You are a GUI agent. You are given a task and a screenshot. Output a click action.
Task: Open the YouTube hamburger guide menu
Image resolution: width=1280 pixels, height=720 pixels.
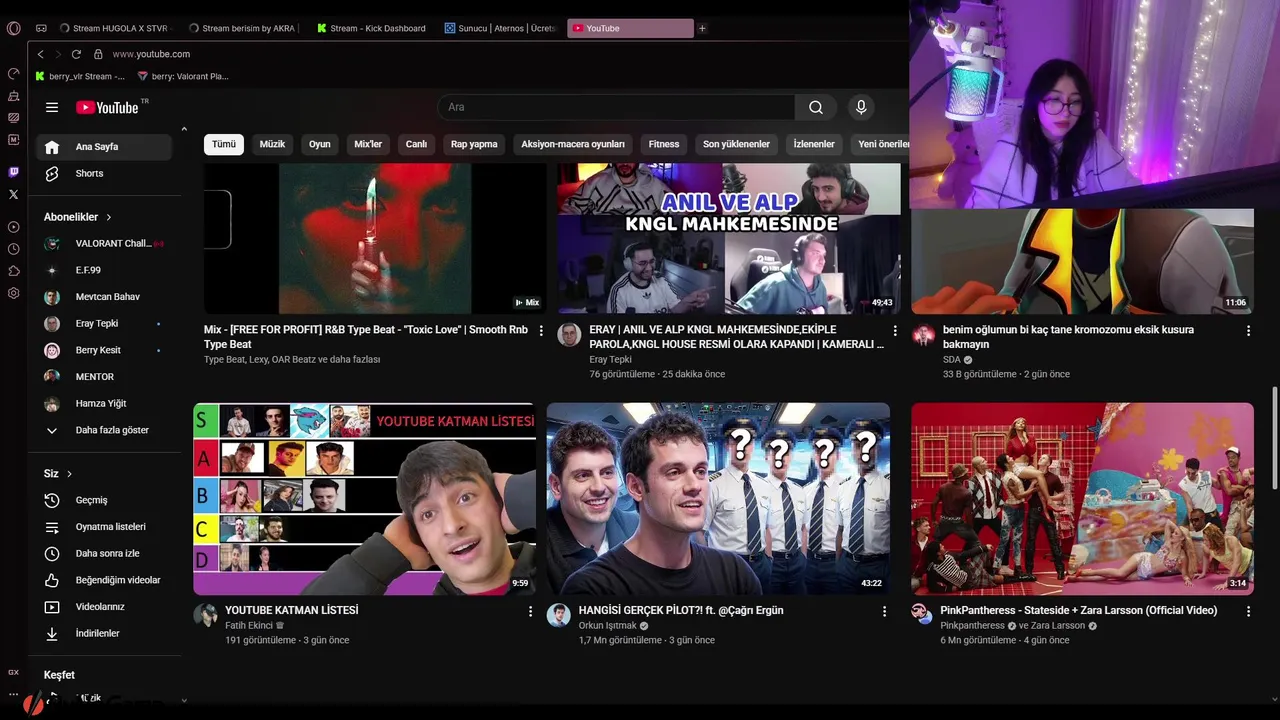[52, 107]
